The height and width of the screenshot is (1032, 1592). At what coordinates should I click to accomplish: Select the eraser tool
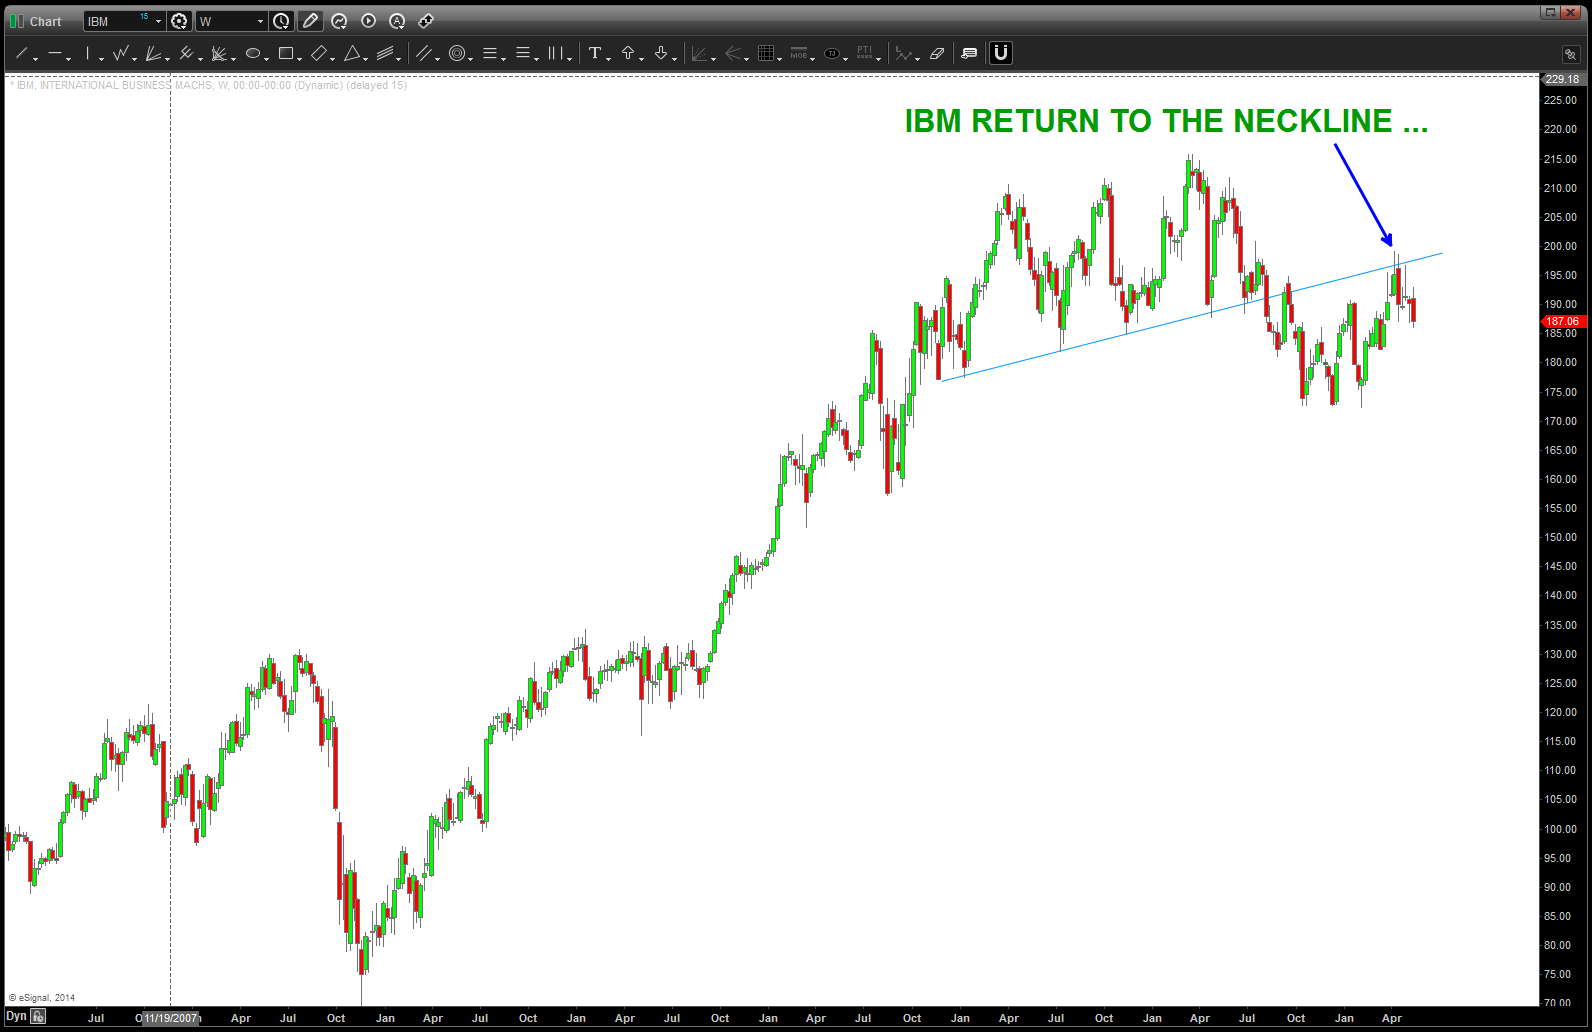pyautogui.click(x=937, y=54)
